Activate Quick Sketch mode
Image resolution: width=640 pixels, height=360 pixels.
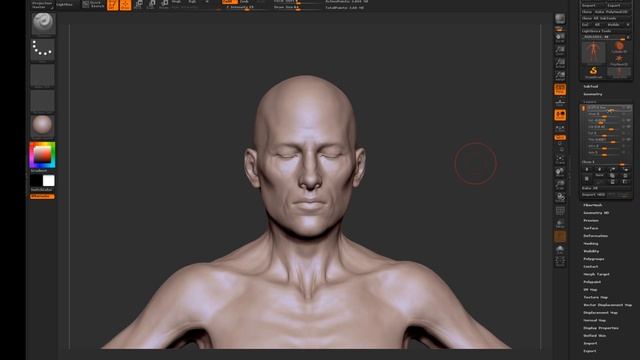pos(93,4)
